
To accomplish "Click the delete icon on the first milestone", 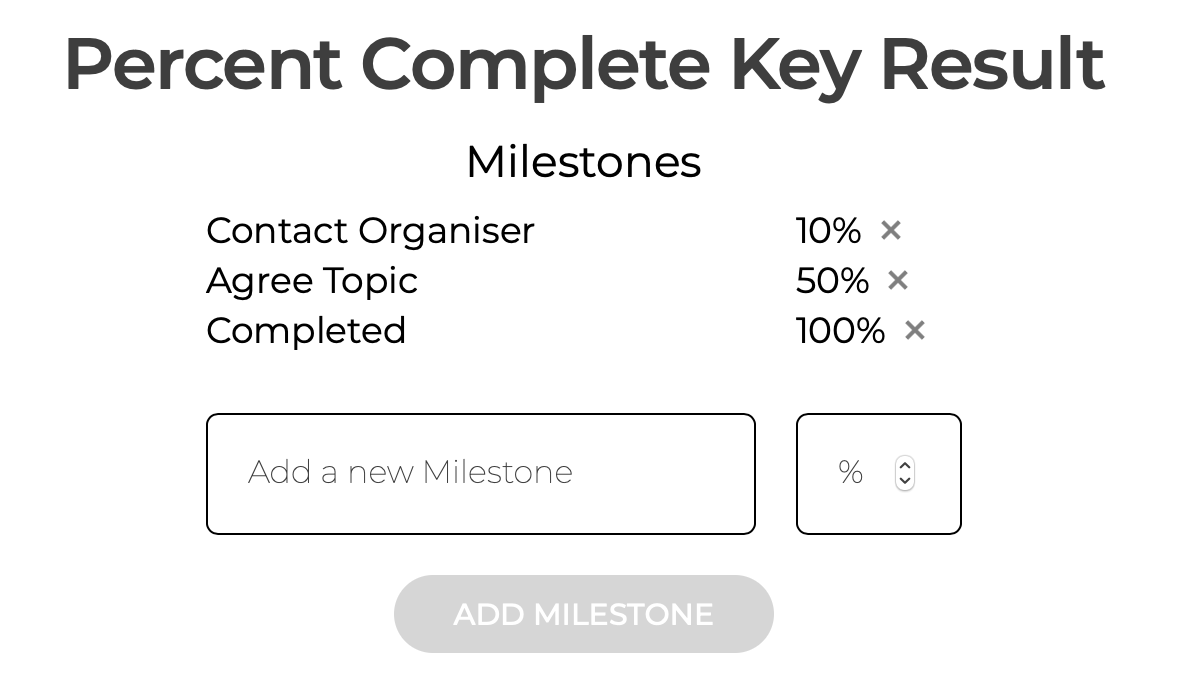I will point(890,230).
